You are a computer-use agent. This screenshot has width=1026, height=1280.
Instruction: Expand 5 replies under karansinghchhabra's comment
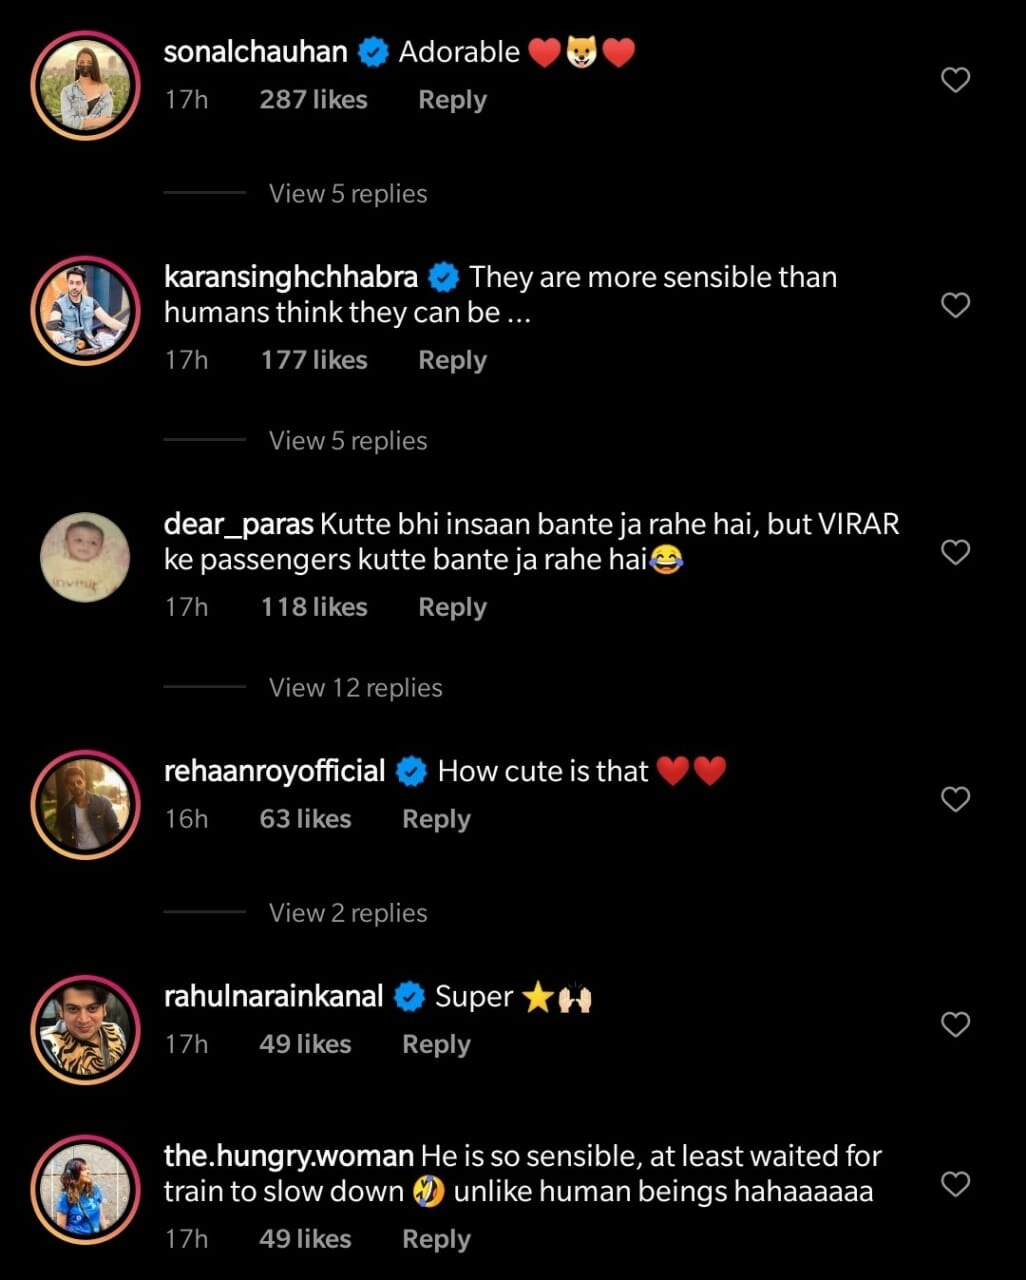[347, 440]
